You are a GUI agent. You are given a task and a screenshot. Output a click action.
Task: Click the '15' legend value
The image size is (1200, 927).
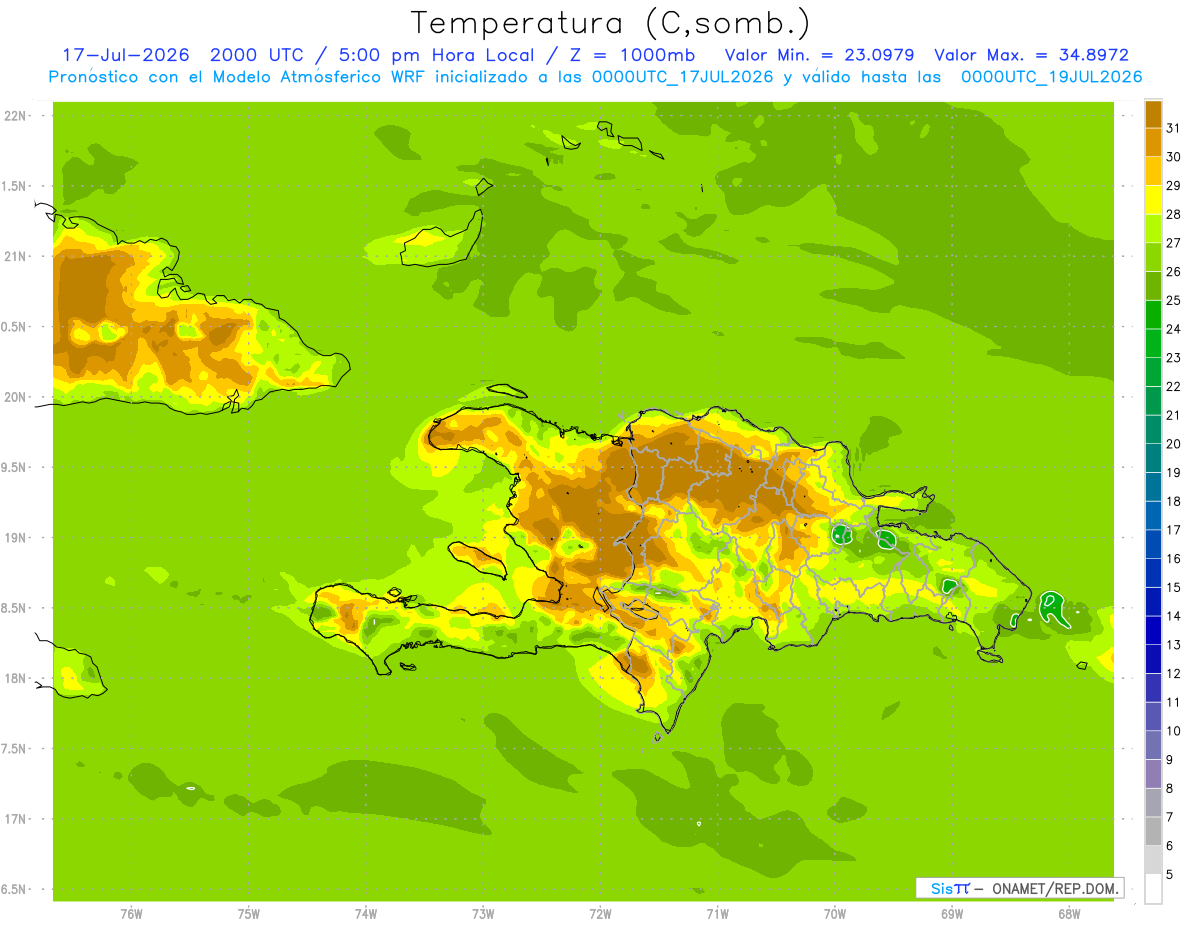coord(1173,587)
